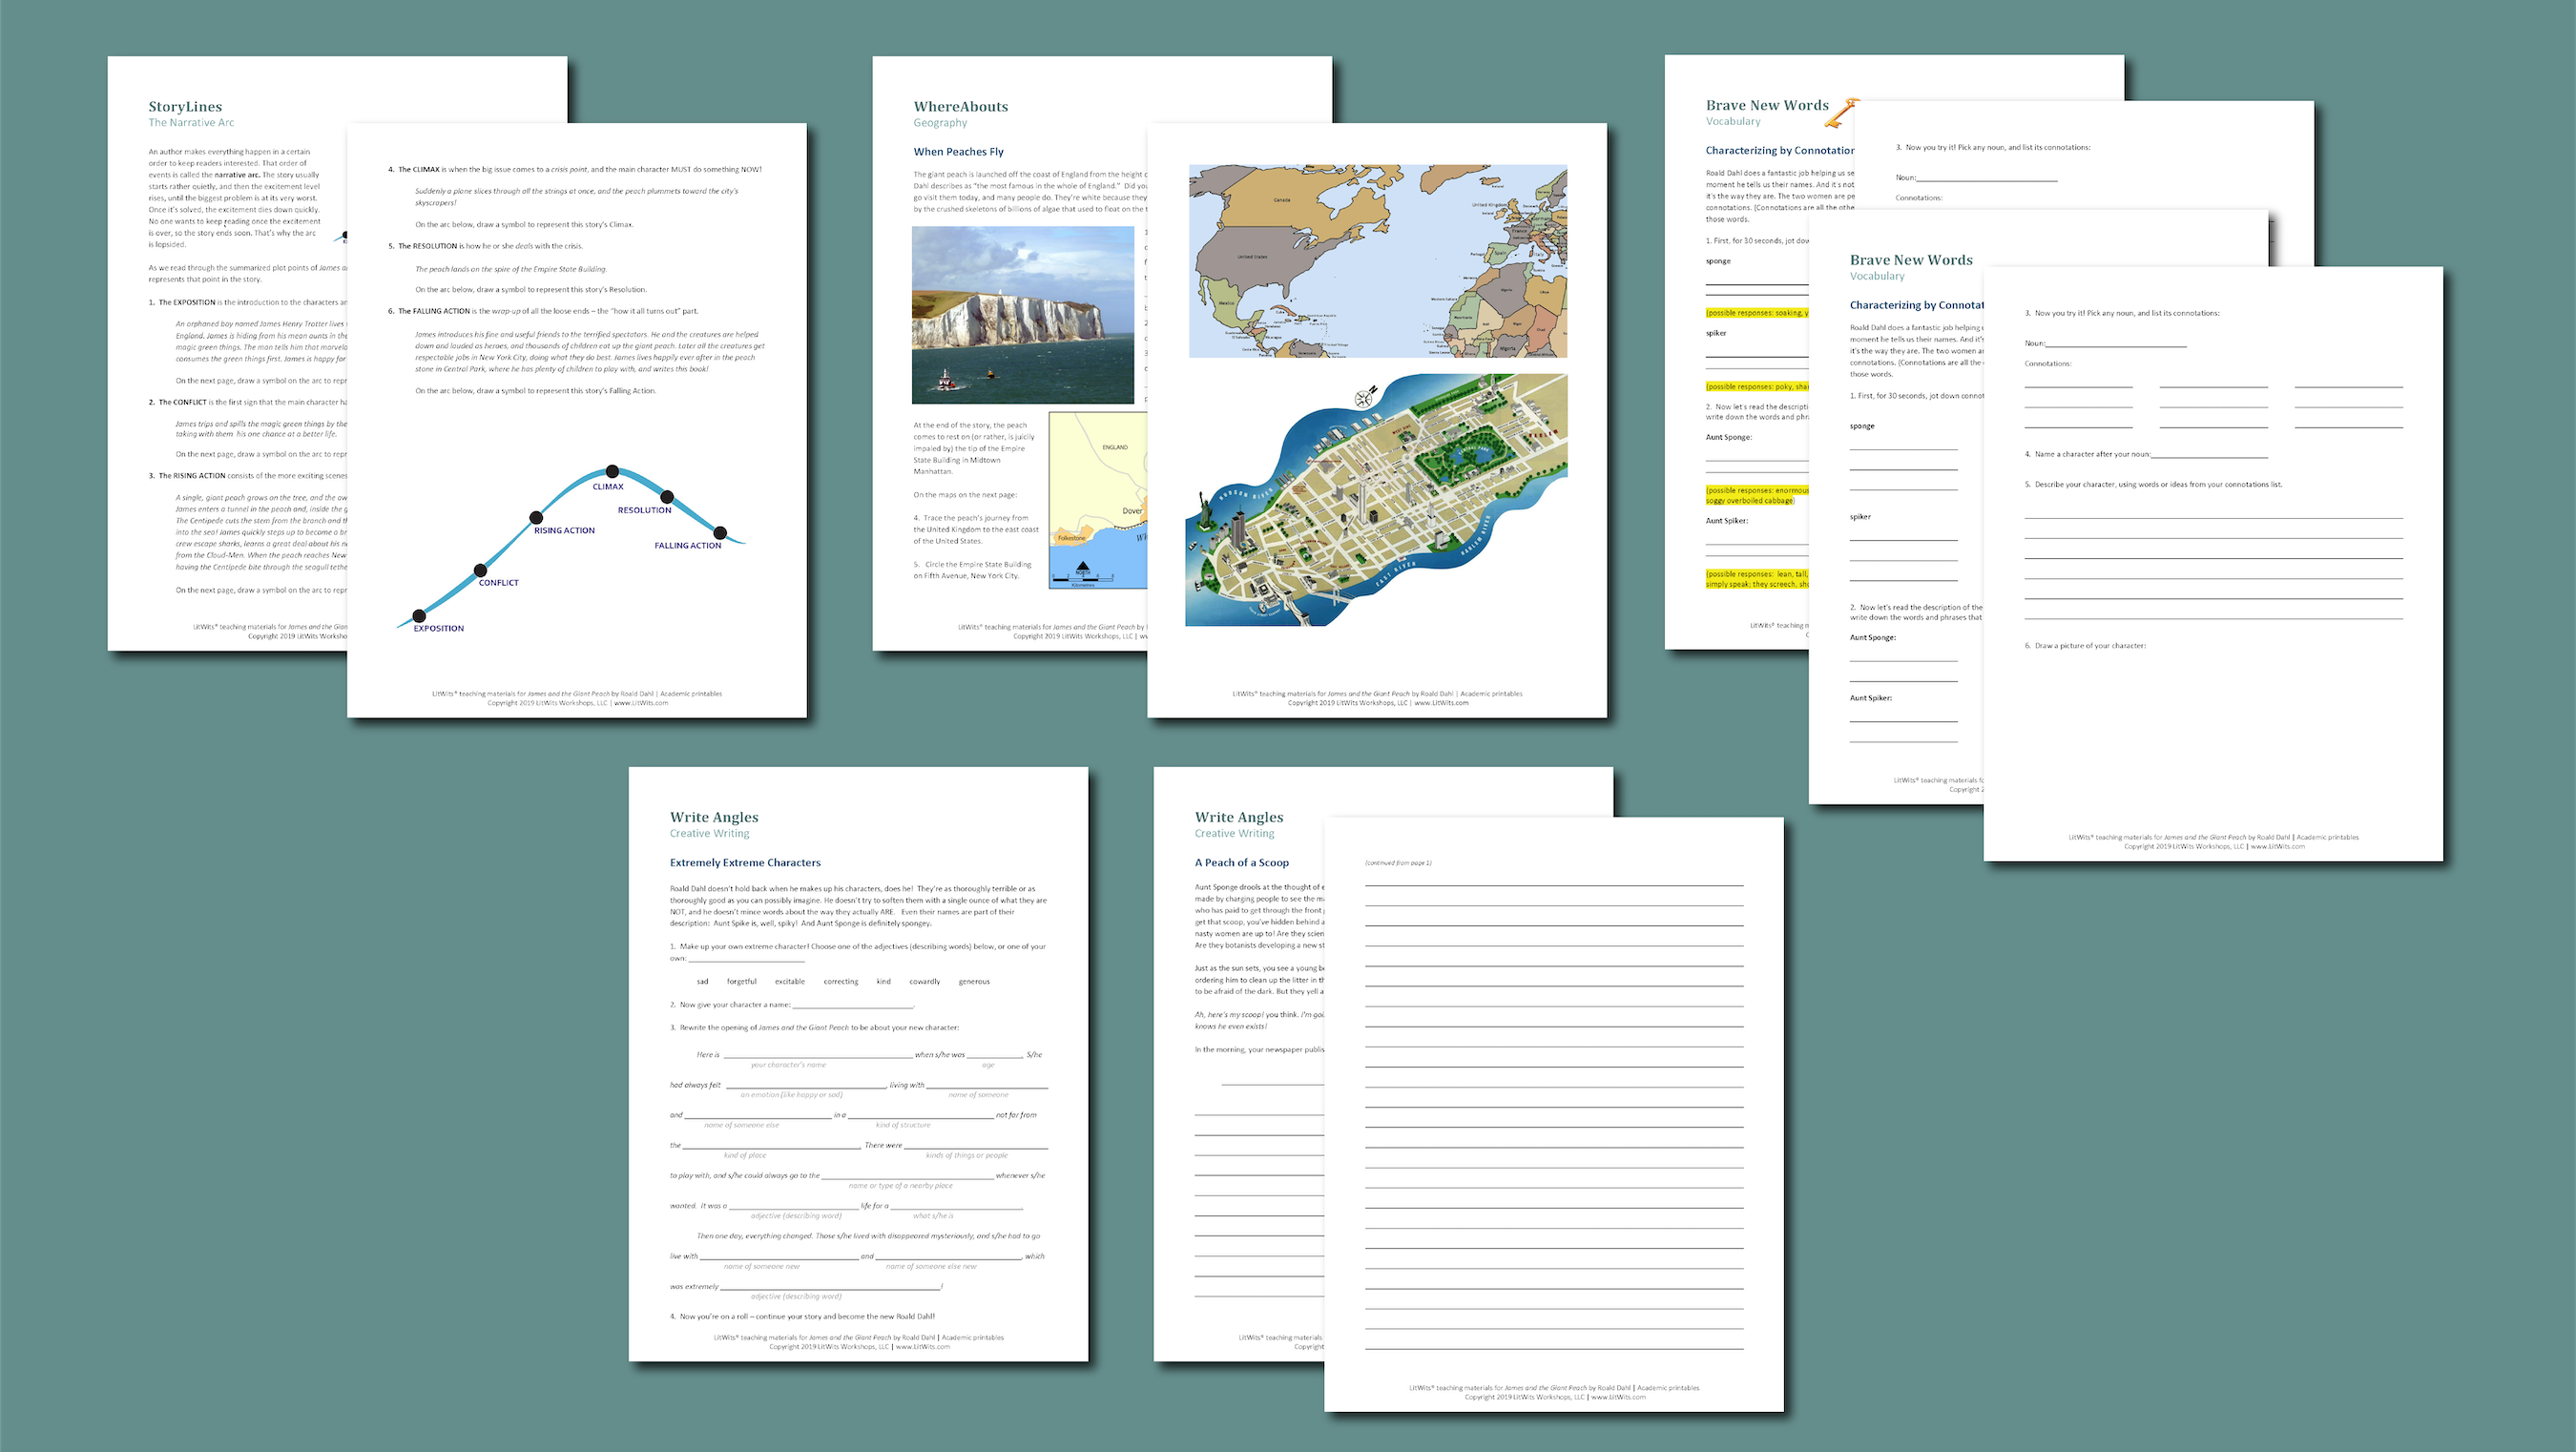Click the gold key icon beside Brave New Words

point(1841,113)
